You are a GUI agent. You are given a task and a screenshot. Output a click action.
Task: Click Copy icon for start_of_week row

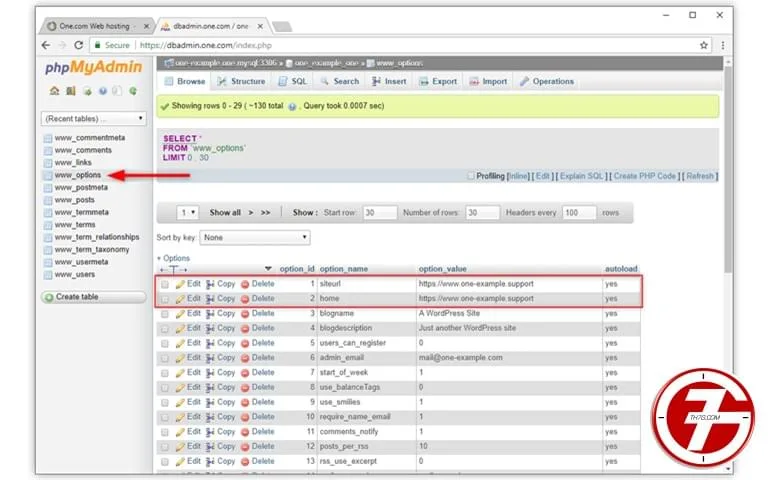[210, 373]
